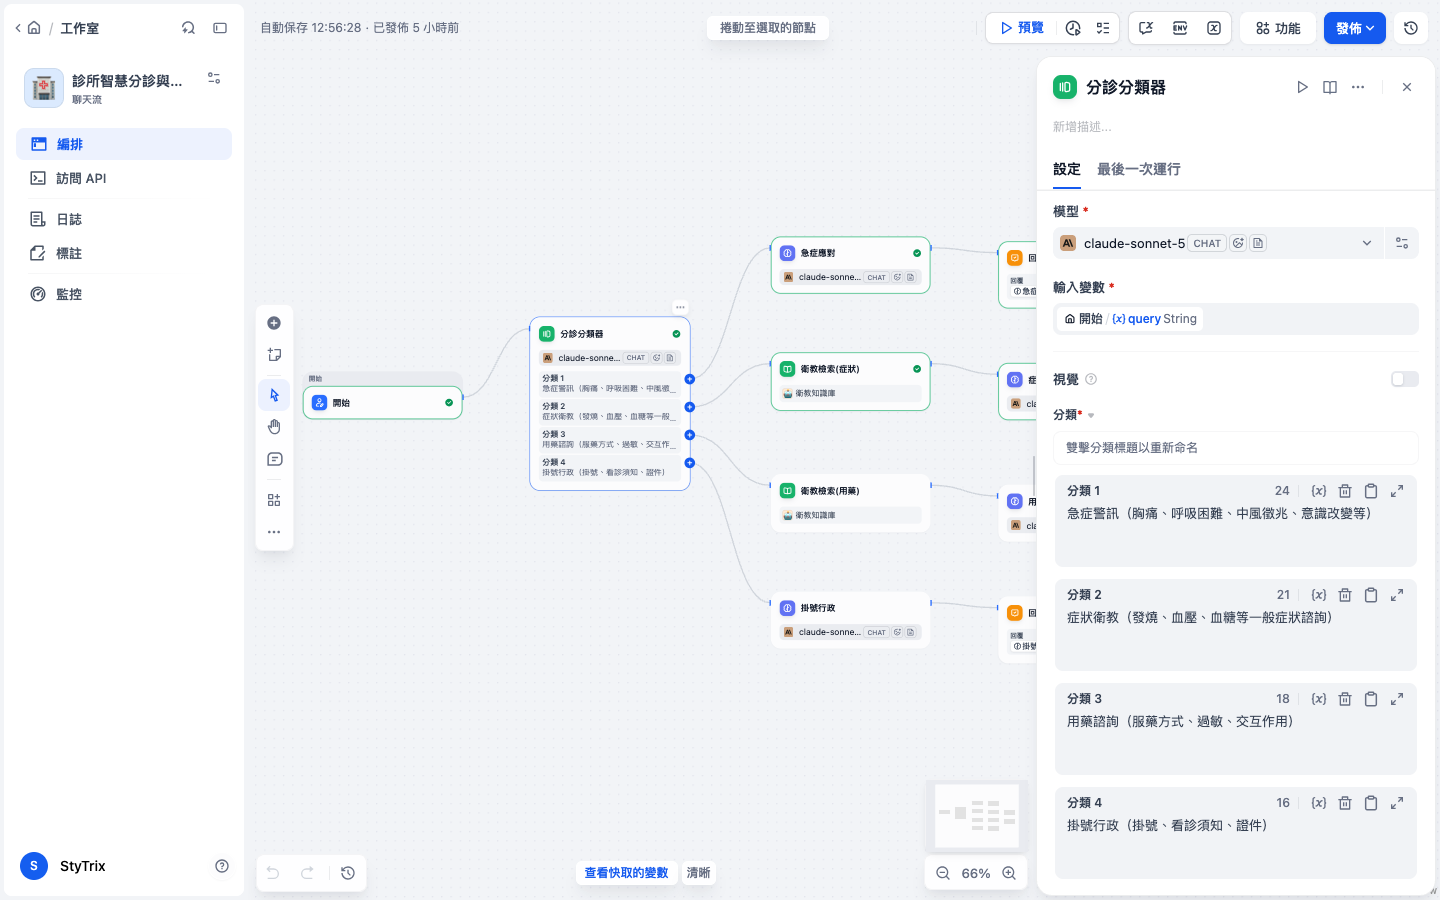Redo the canvas action
Screen dimensions: 1440x900
point(307,873)
